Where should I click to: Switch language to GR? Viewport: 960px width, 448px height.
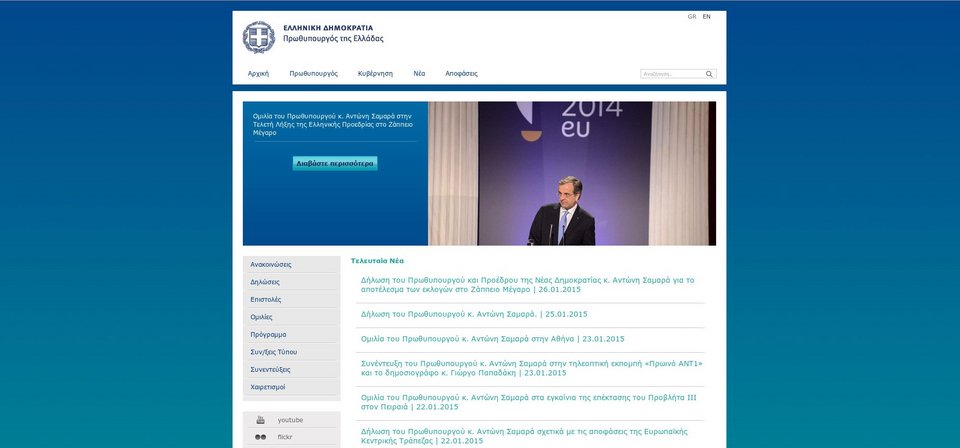pyautogui.click(x=692, y=17)
